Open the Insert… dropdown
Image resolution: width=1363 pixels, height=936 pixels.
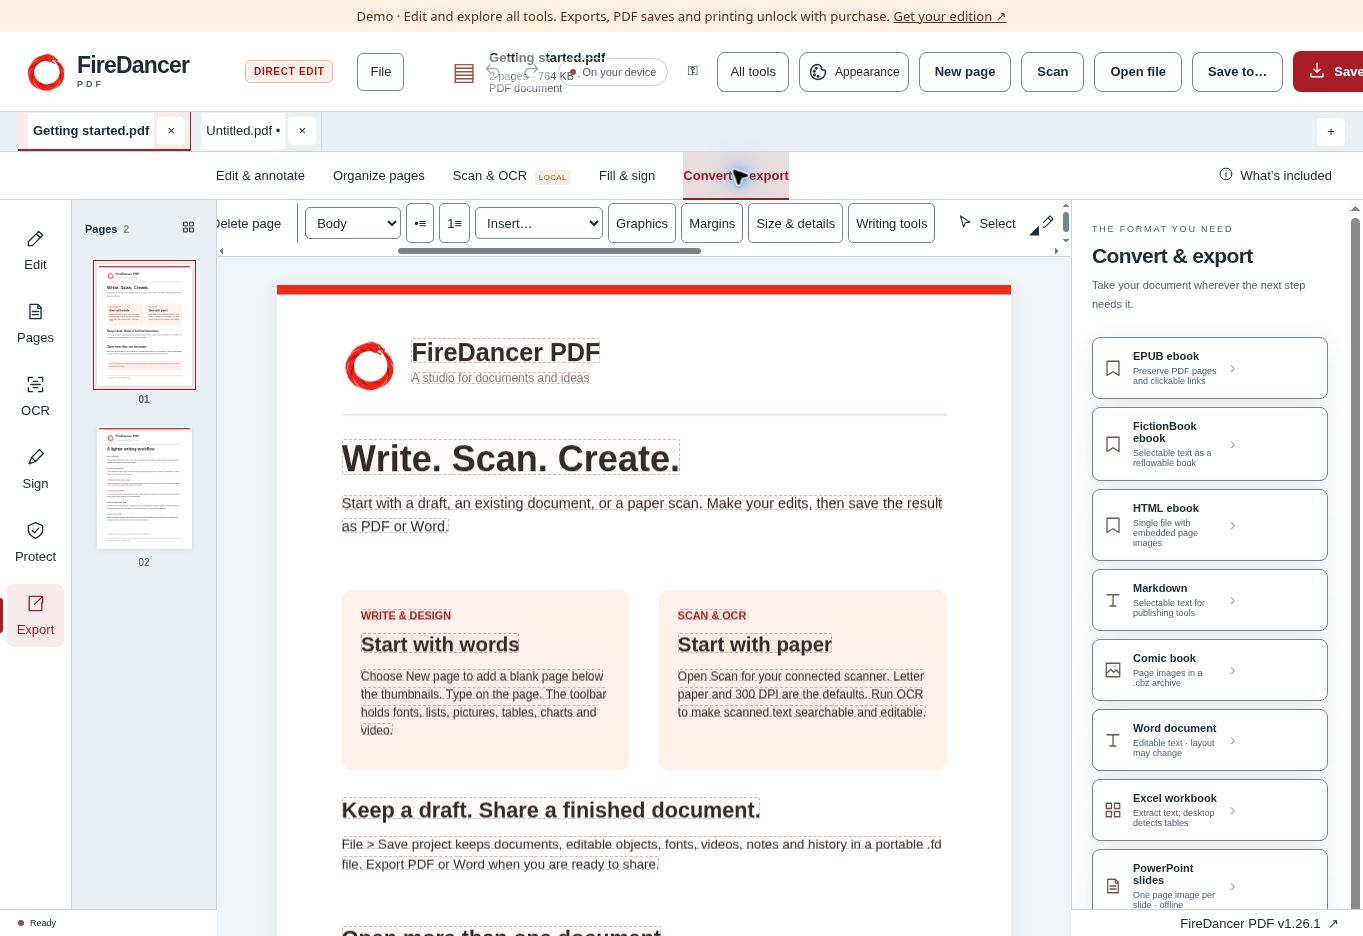(539, 223)
